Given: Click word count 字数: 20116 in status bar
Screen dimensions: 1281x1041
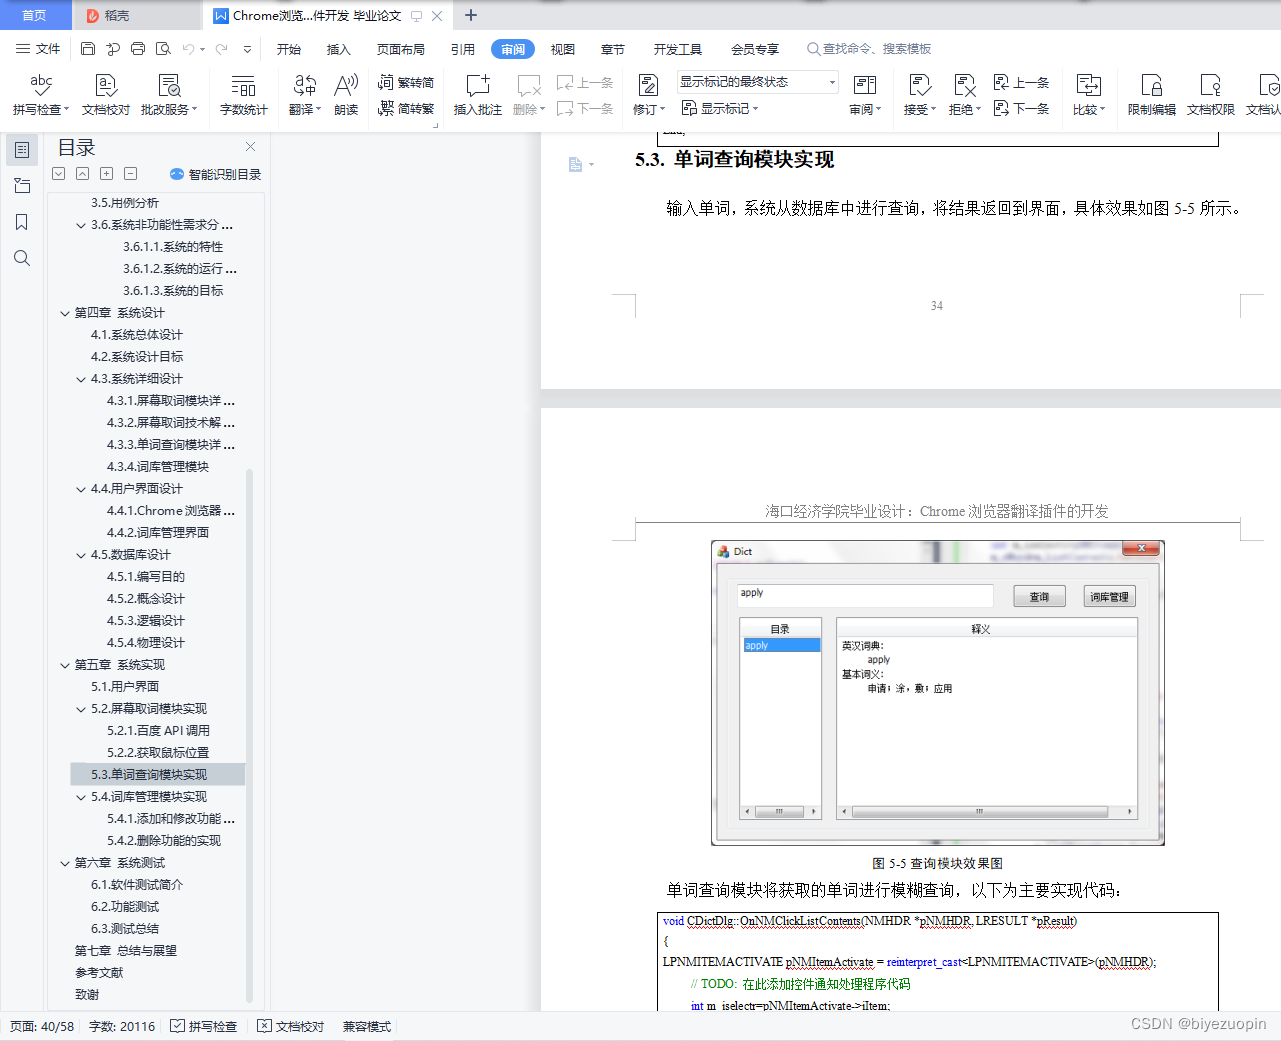Looking at the screenshot, I should (122, 1026).
